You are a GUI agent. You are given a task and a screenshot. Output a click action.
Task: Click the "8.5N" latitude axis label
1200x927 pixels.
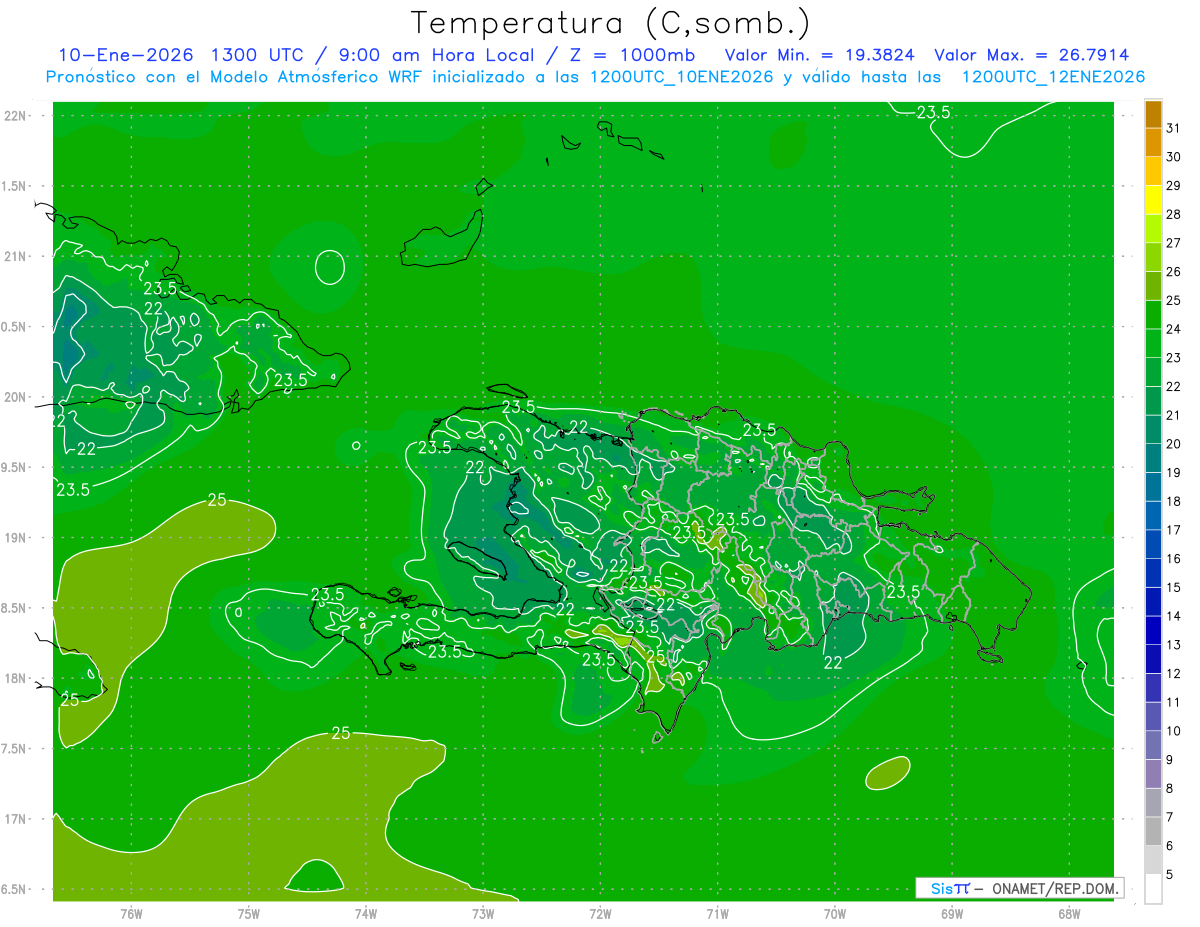tap(15, 608)
